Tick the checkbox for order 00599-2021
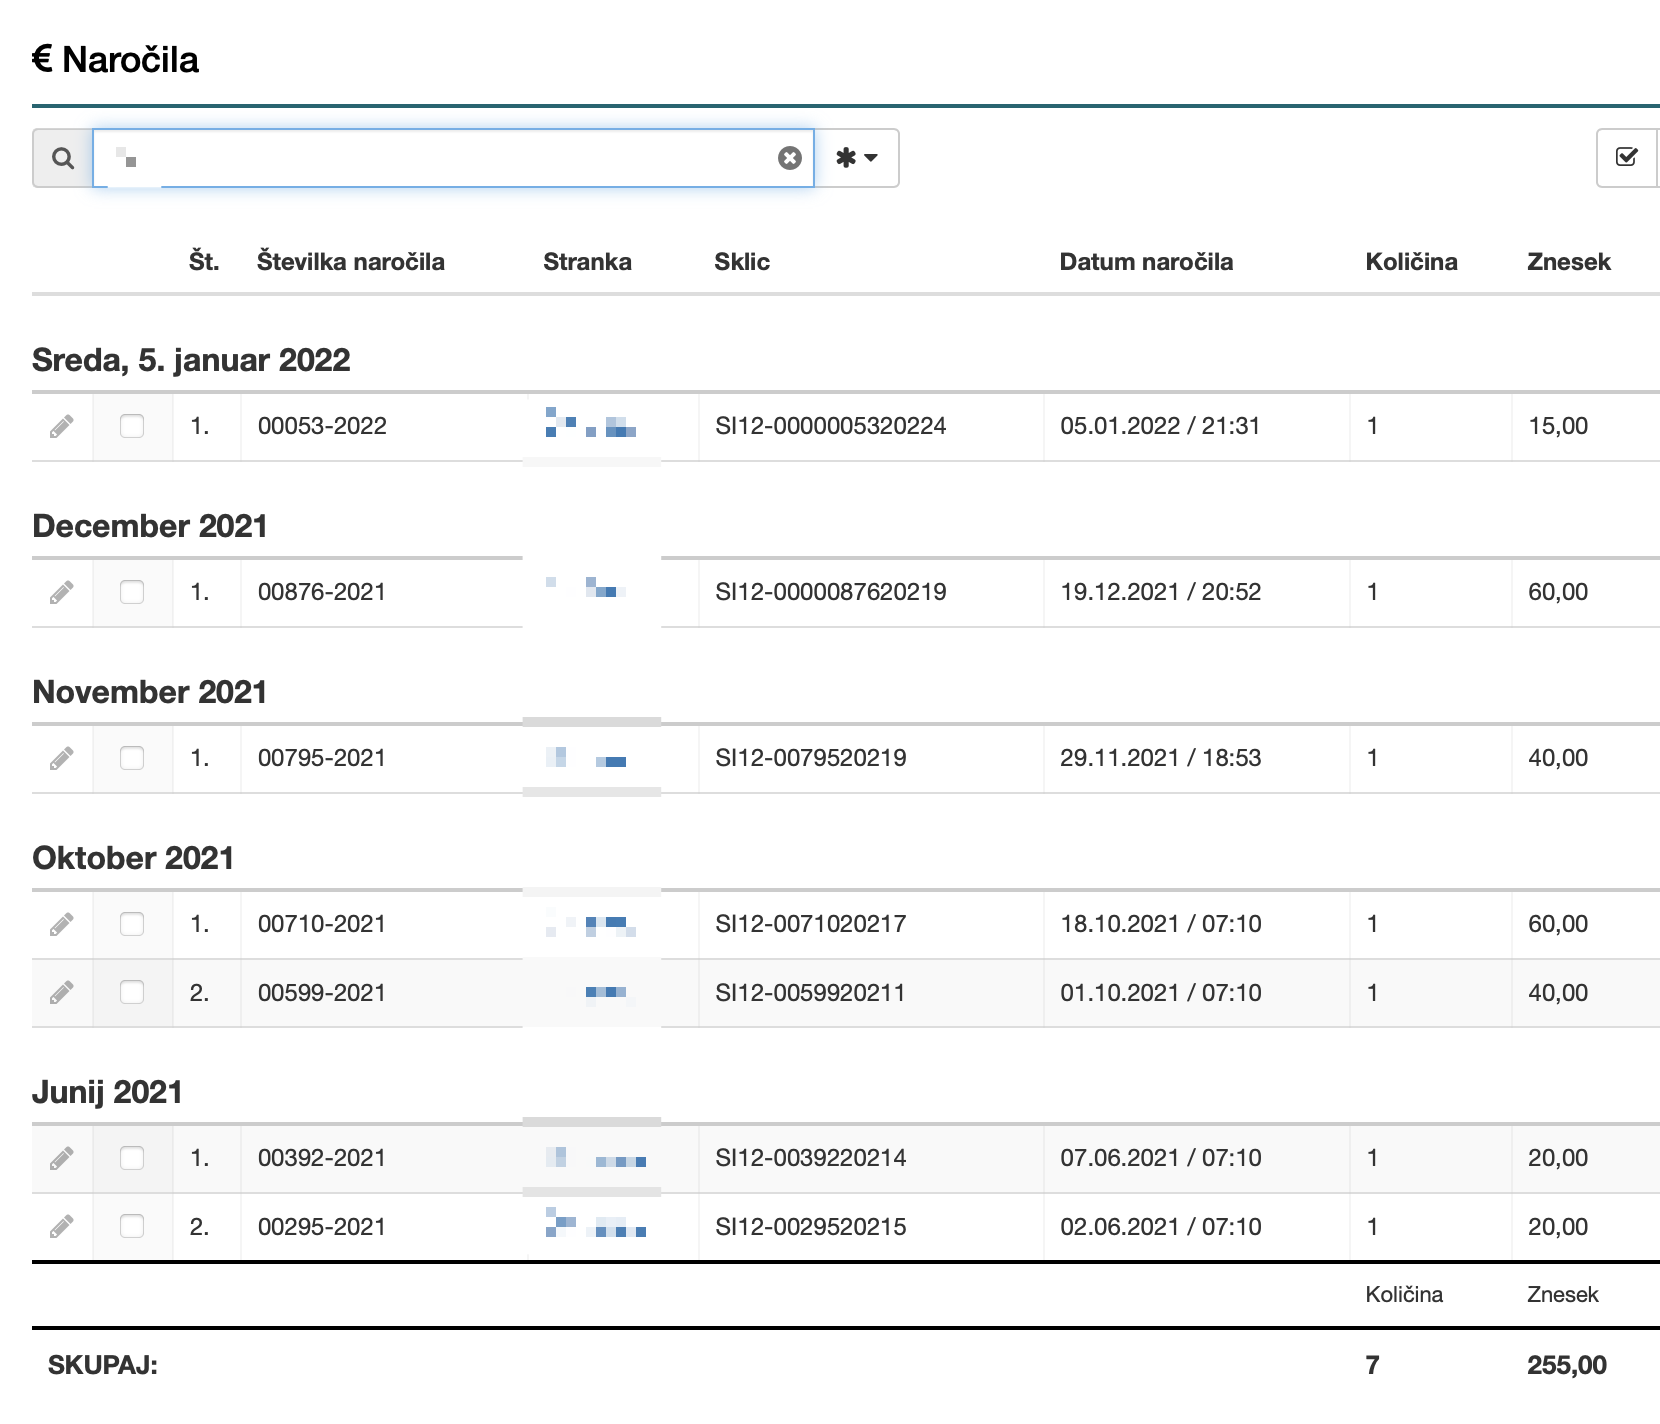 132,992
